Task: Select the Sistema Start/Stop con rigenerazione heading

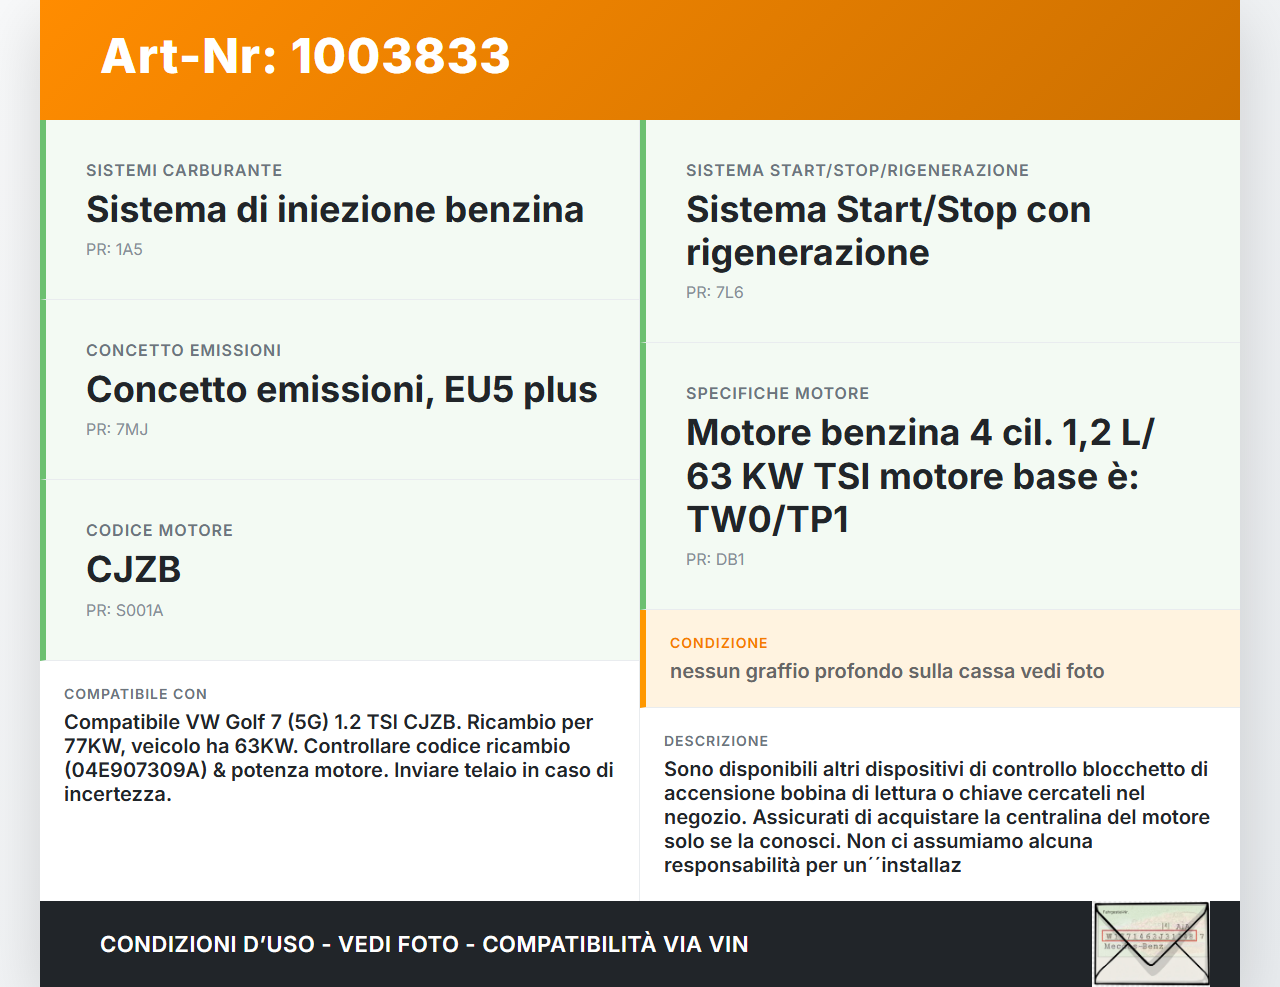Action: coord(888,231)
